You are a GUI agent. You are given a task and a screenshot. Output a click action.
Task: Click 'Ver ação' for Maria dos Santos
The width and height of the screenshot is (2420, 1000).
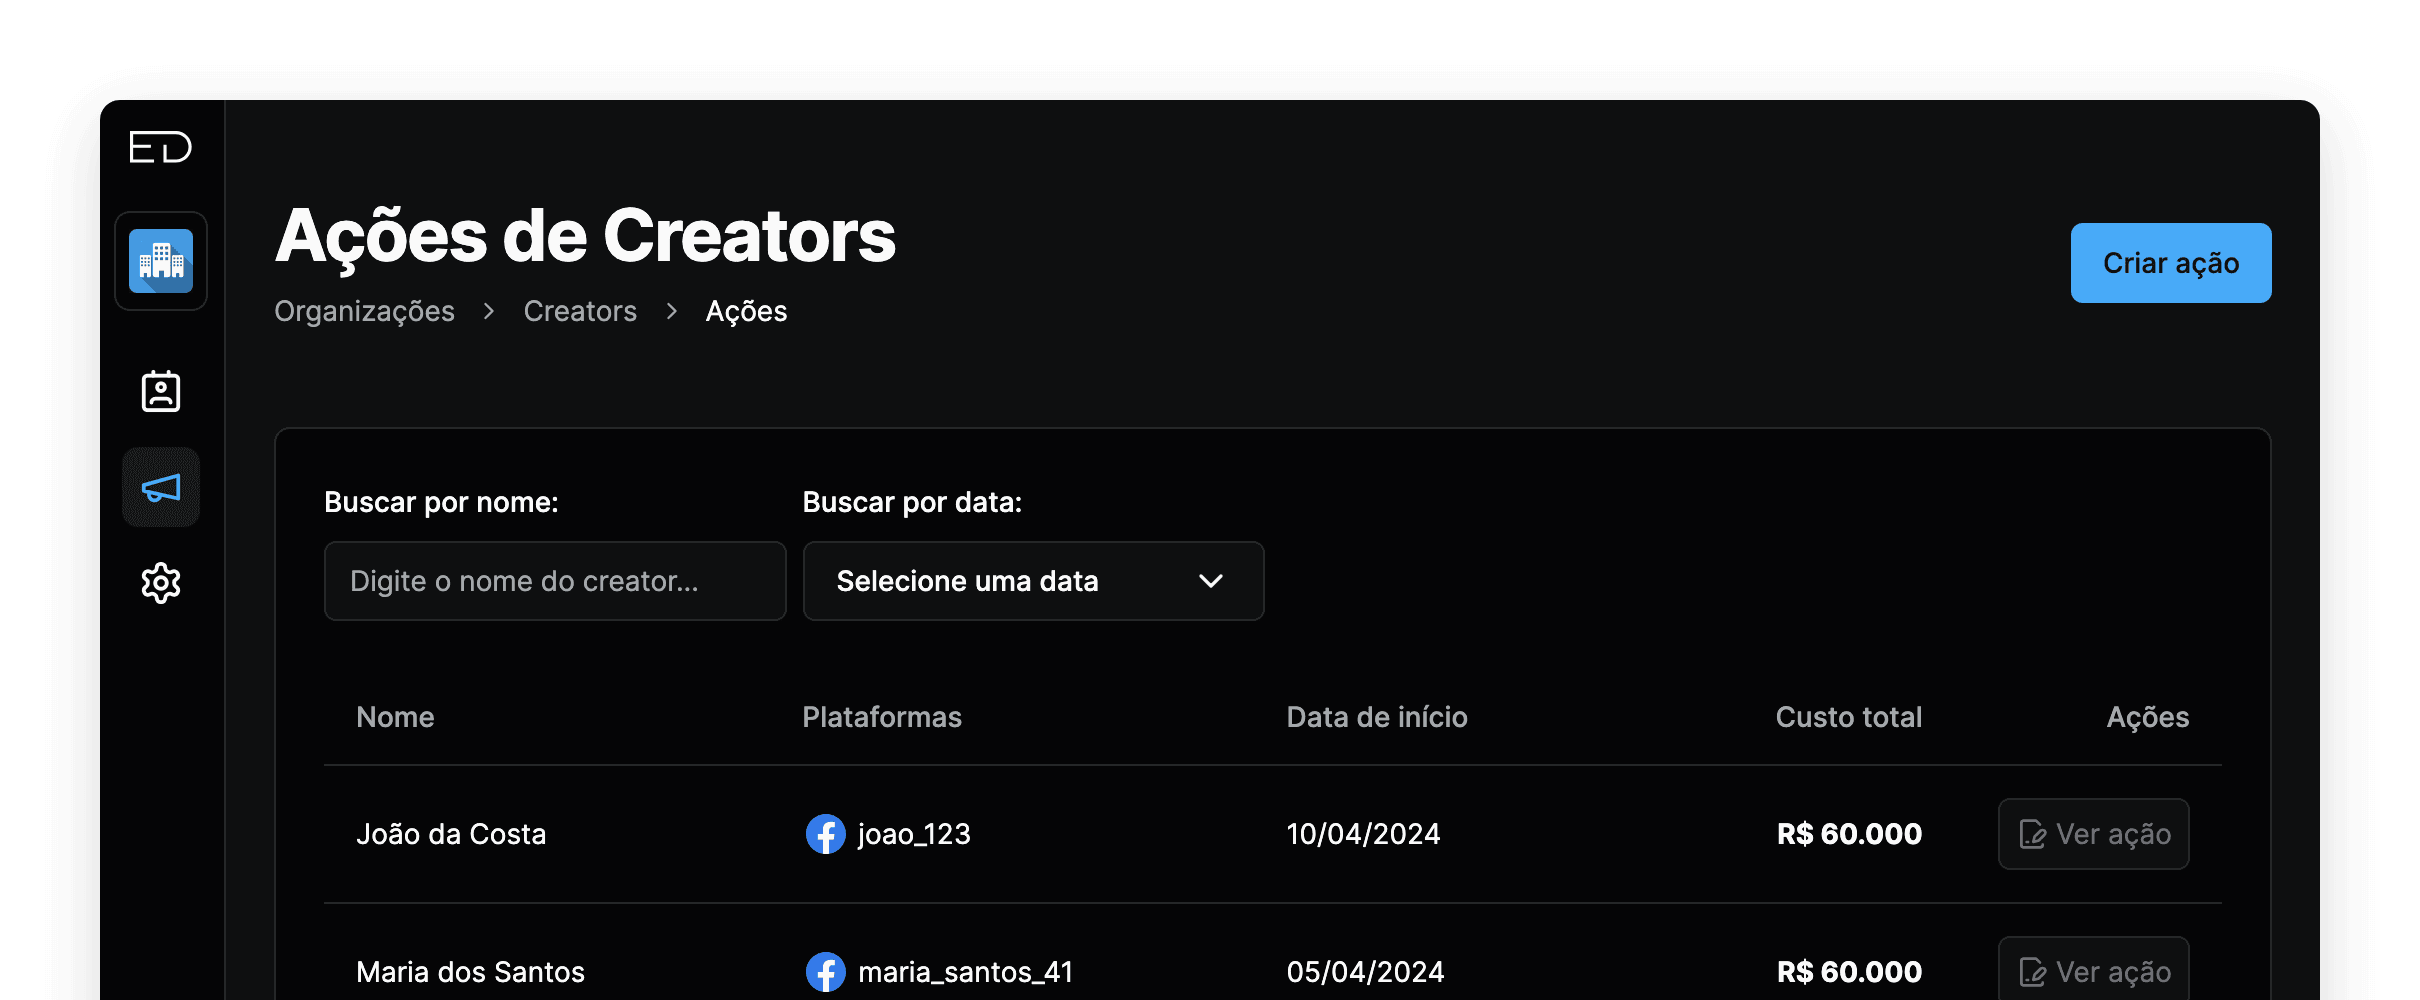tap(2094, 971)
